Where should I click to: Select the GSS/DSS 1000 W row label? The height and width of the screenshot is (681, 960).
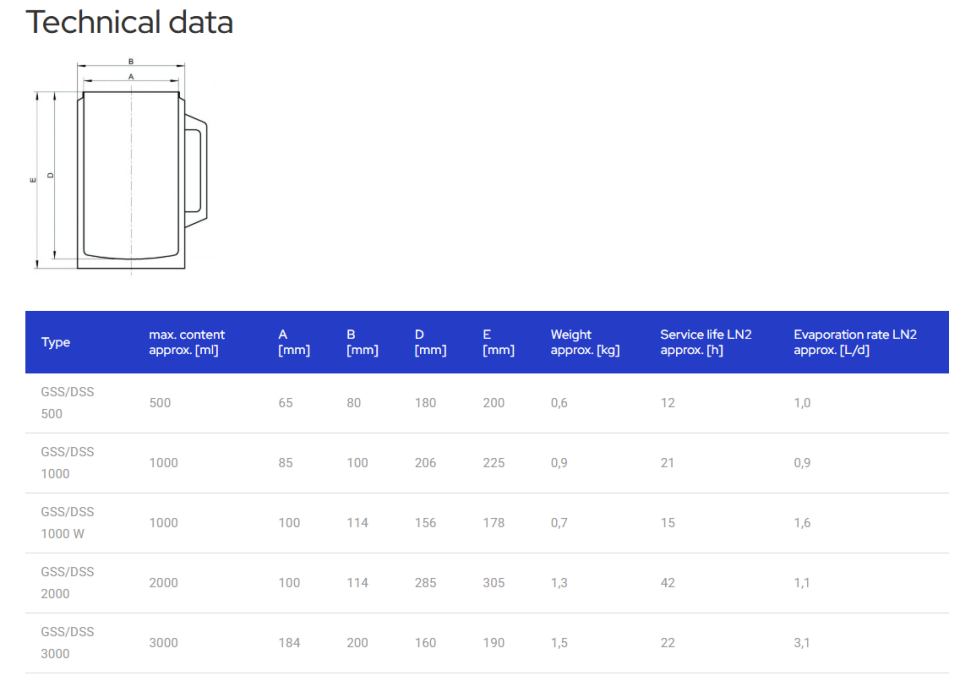(67, 523)
